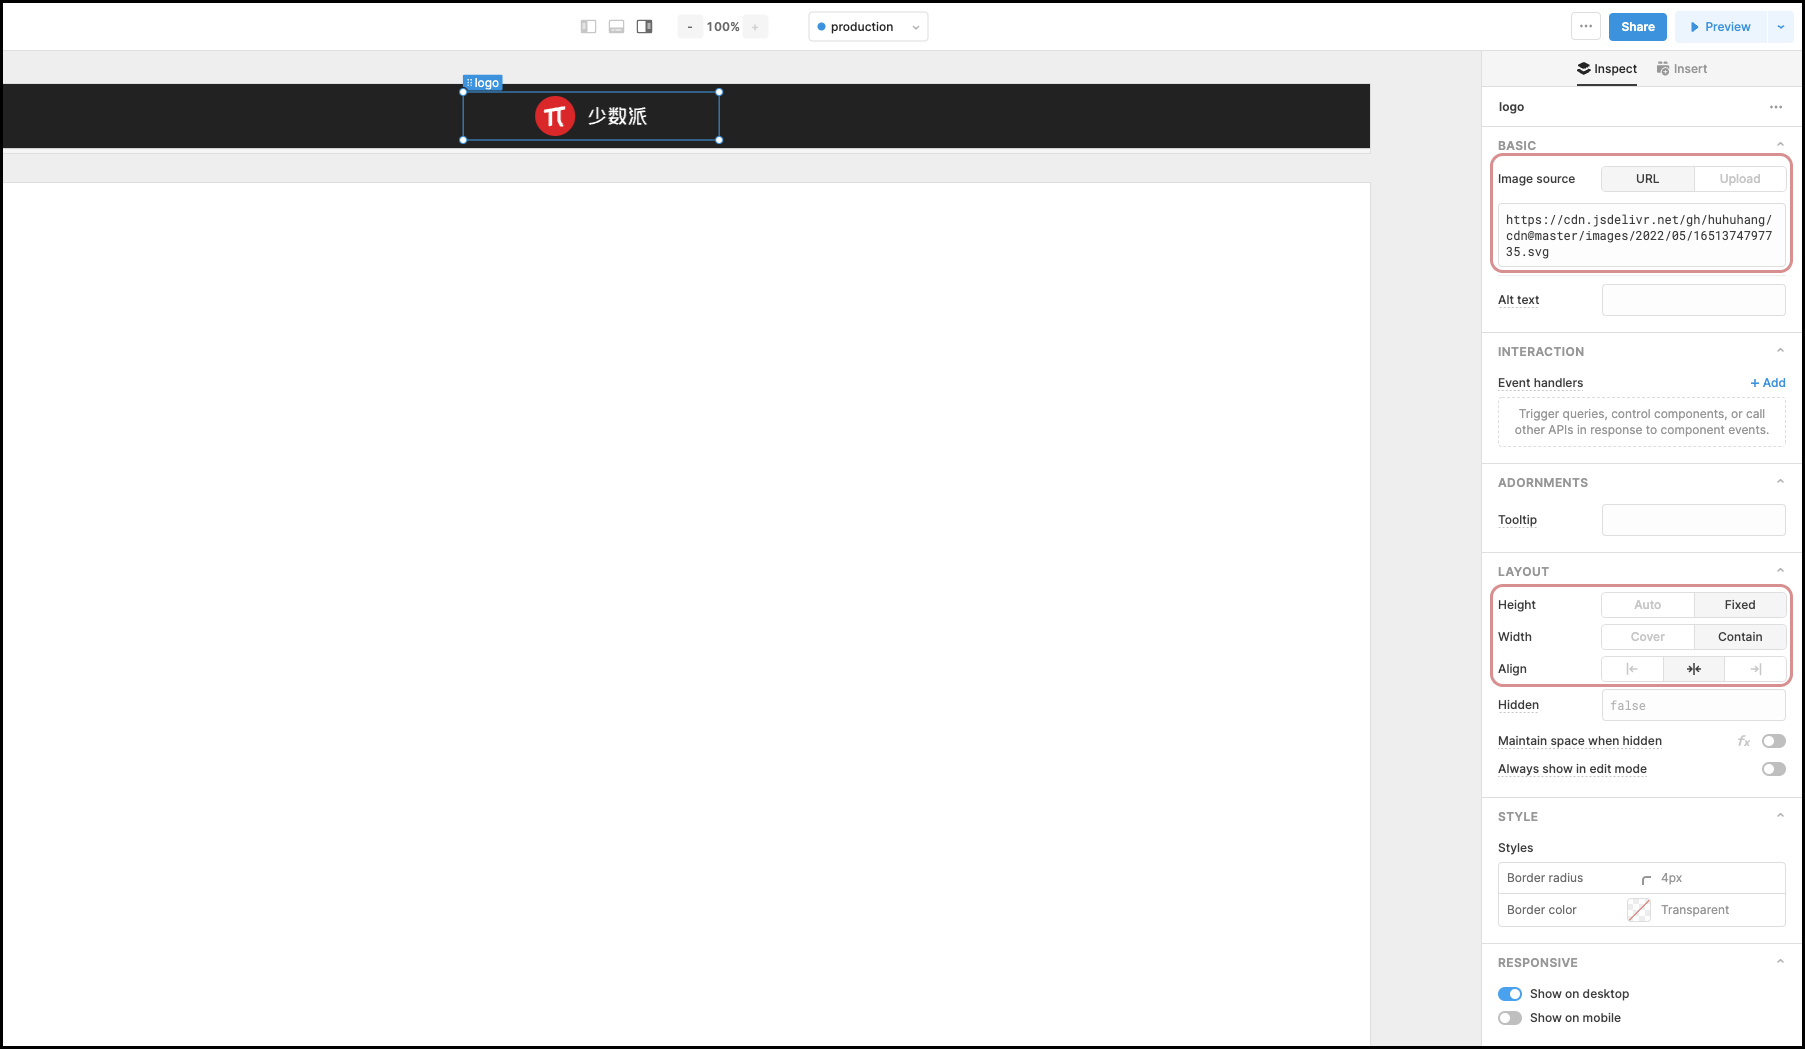Switch to the Insert tab
This screenshot has height=1049, width=1805.
click(x=1682, y=69)
